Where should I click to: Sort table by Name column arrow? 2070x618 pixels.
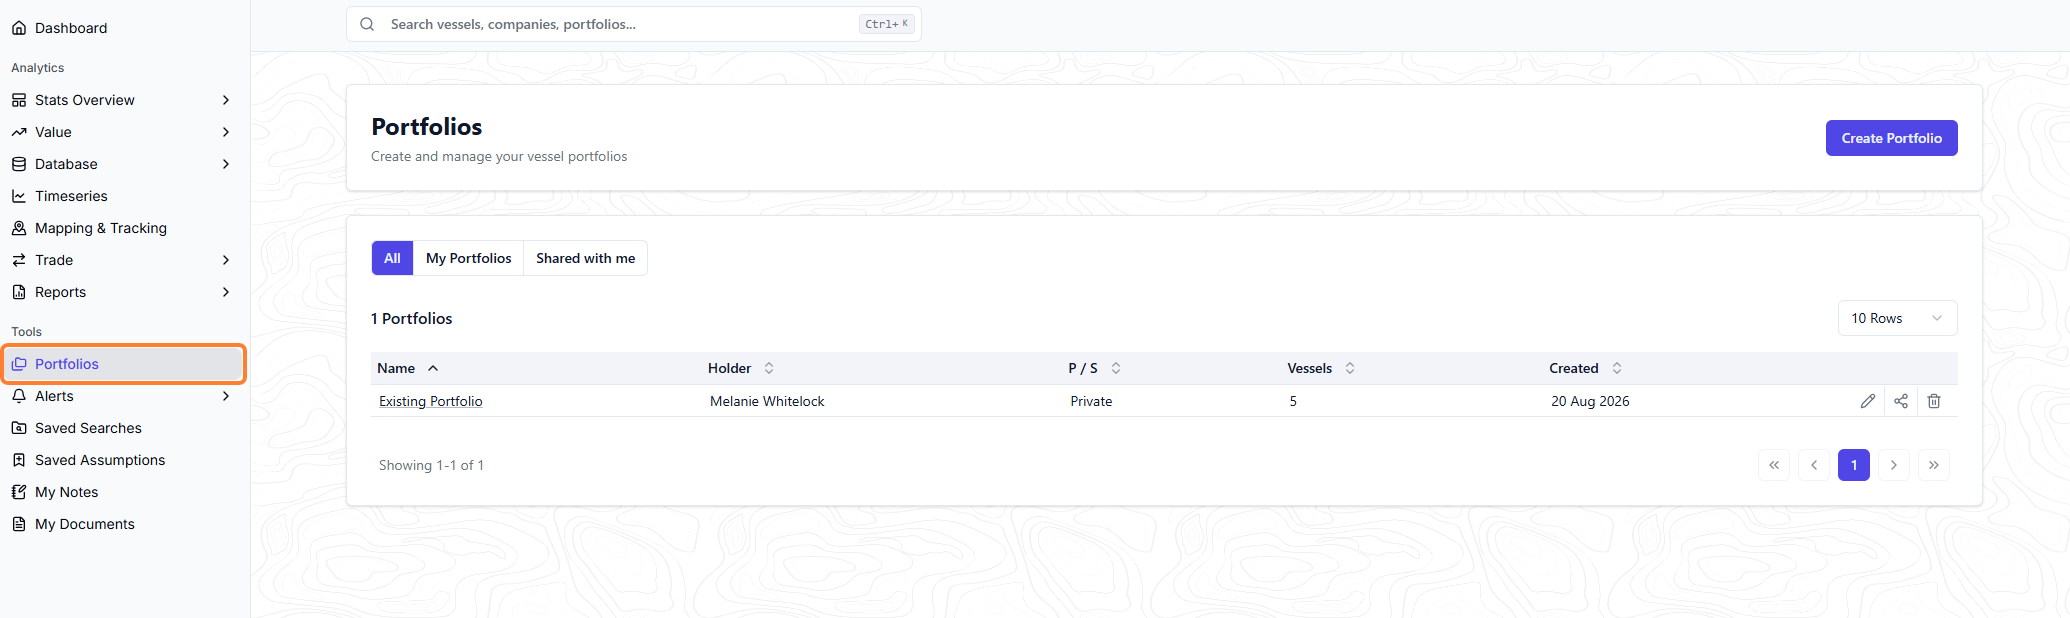[x=433, y=368]
